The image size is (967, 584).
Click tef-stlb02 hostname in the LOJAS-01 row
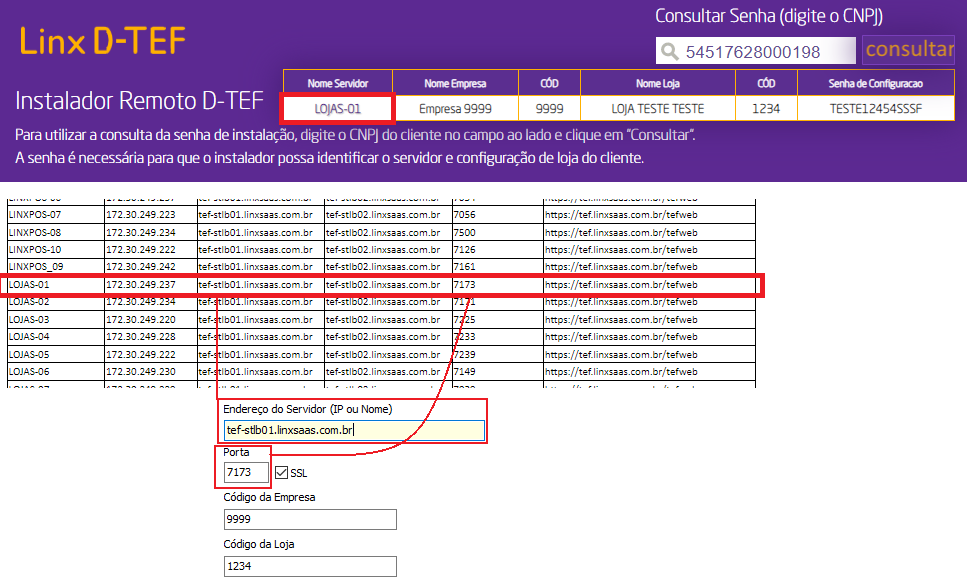(383, 285)
